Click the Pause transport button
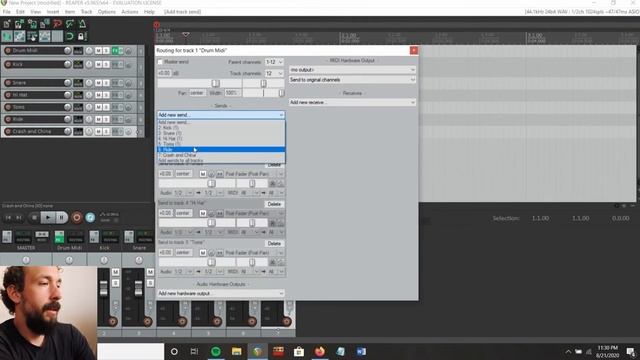The height and width of the screenshot is (360, 640). (x=61, y=218)
